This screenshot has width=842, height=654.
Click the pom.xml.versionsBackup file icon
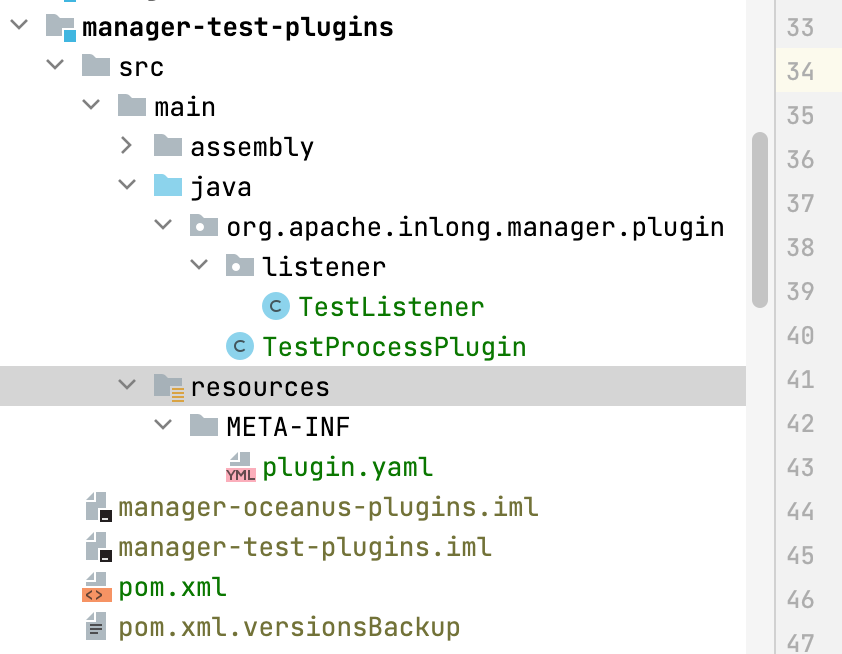(95, 627)
